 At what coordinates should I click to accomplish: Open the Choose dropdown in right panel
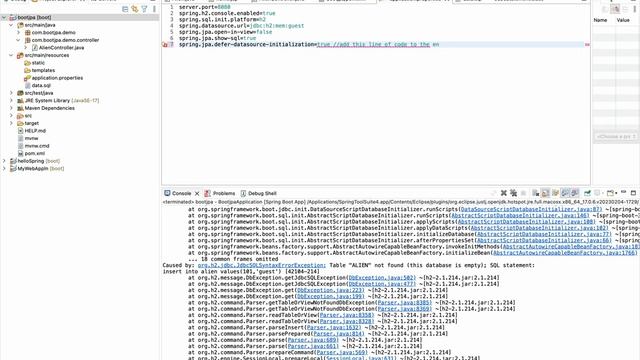tap(616, 136)
